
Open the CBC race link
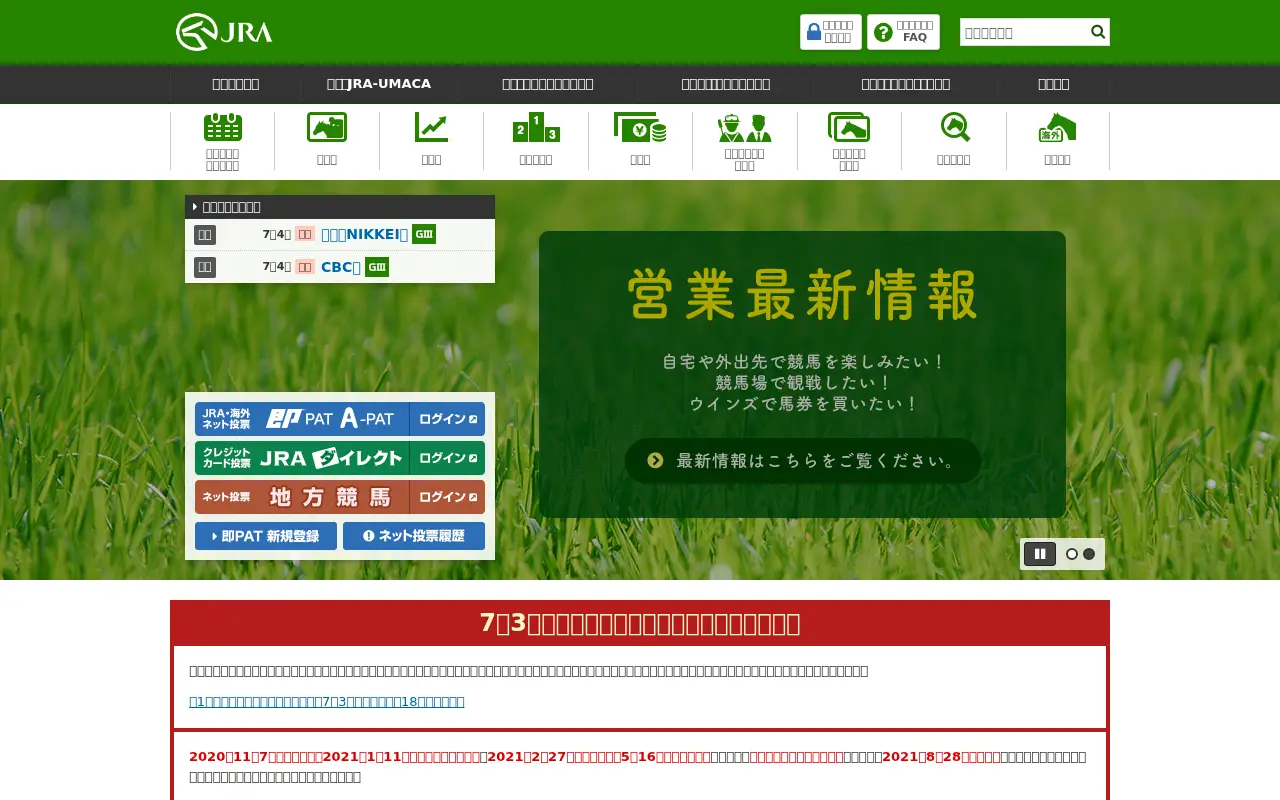[341, 267]
